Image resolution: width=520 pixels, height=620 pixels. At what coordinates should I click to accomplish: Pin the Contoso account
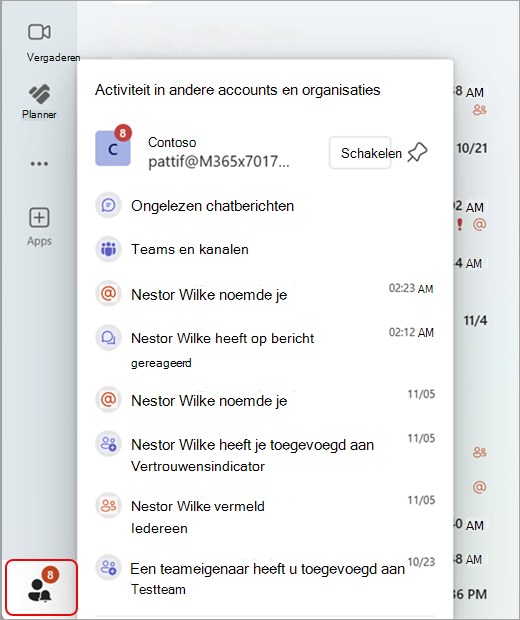pyautogui.click(x=418, y=153)
